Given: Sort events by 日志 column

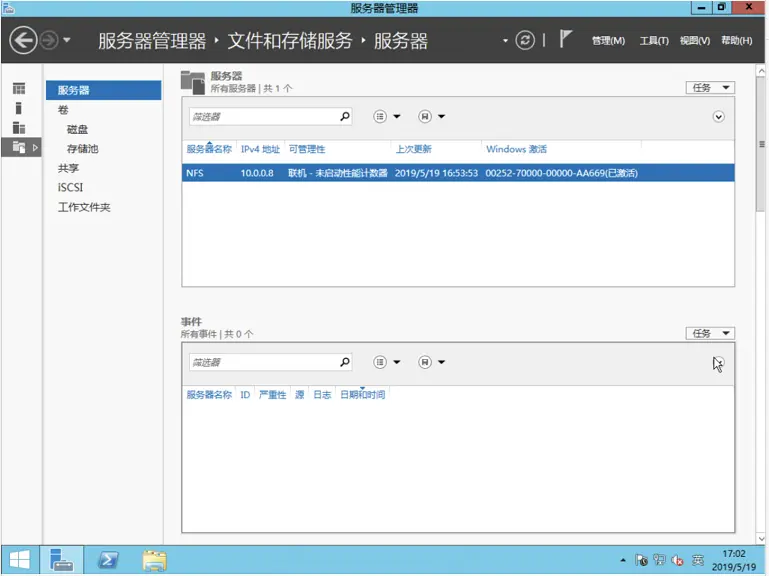Looking at the screenshot, I should tap(322, 395).
